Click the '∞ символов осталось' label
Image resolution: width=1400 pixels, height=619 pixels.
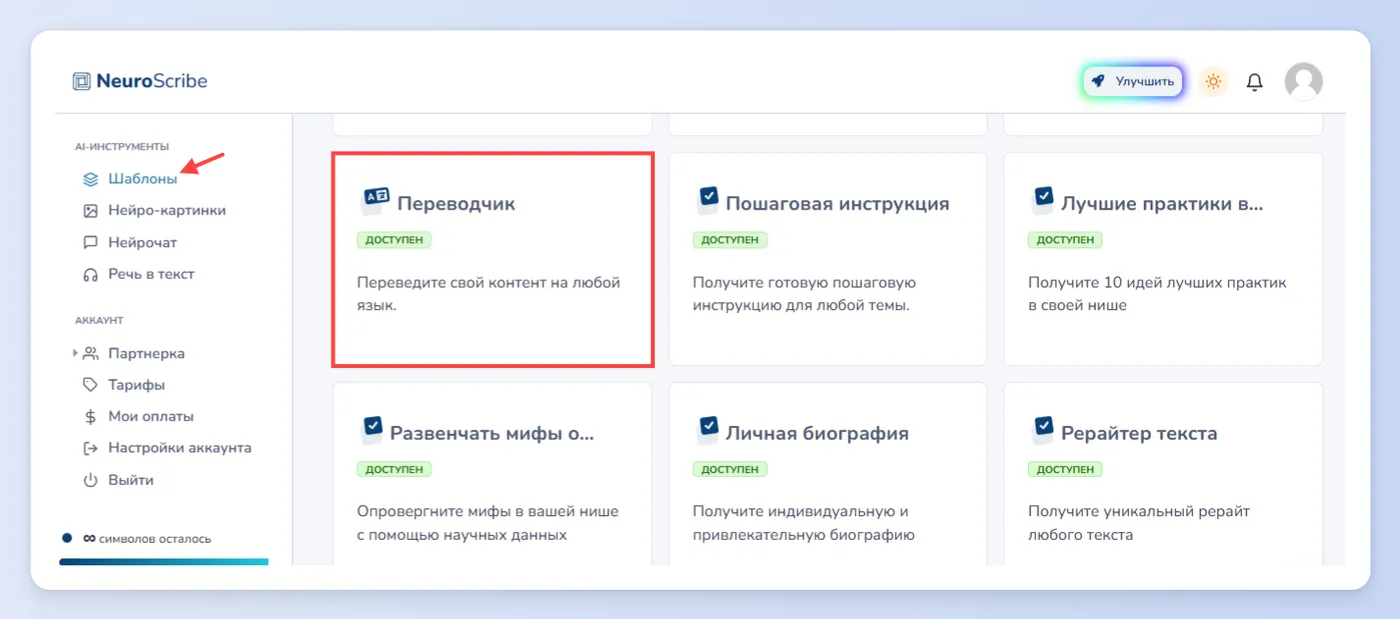(x=146, y=538)
